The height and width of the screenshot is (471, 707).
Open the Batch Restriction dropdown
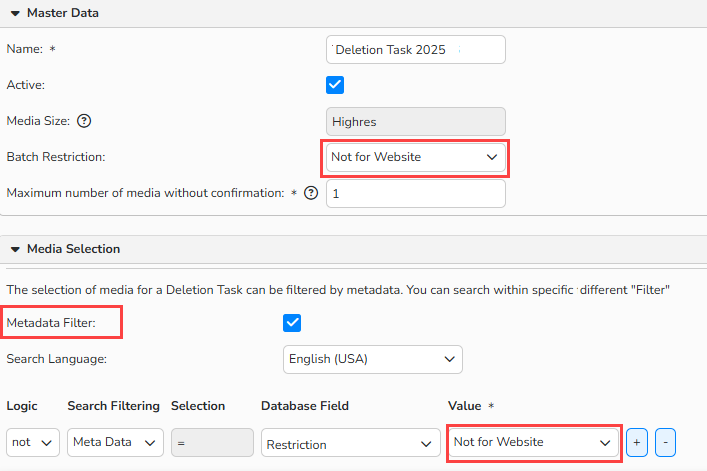coord(415,157)
